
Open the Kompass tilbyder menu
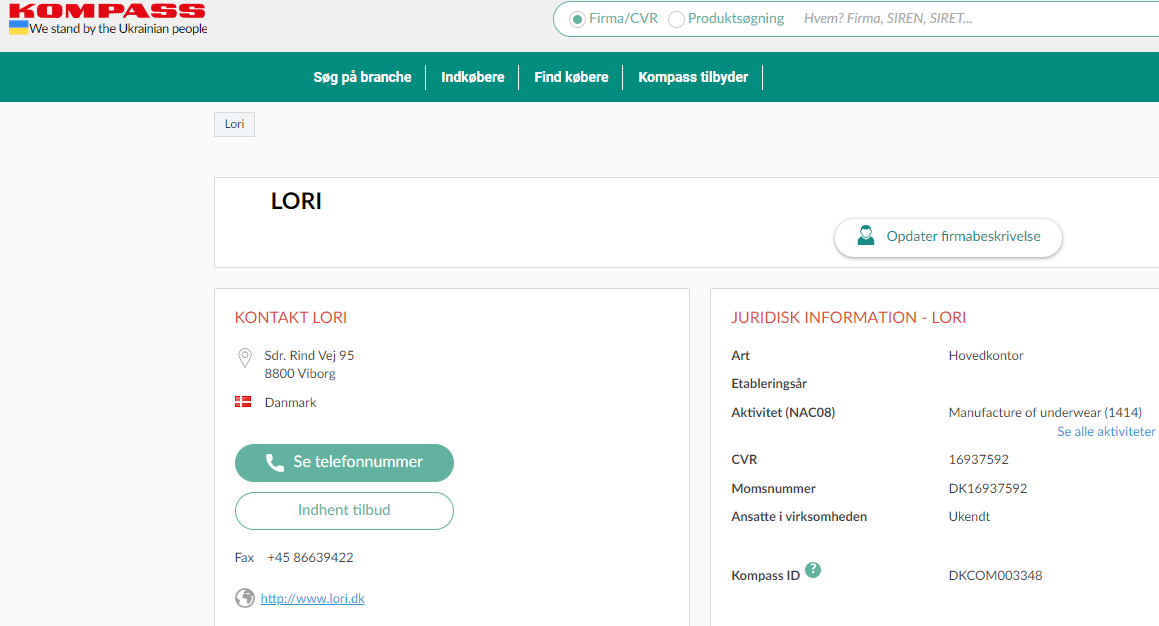(693, 77)
